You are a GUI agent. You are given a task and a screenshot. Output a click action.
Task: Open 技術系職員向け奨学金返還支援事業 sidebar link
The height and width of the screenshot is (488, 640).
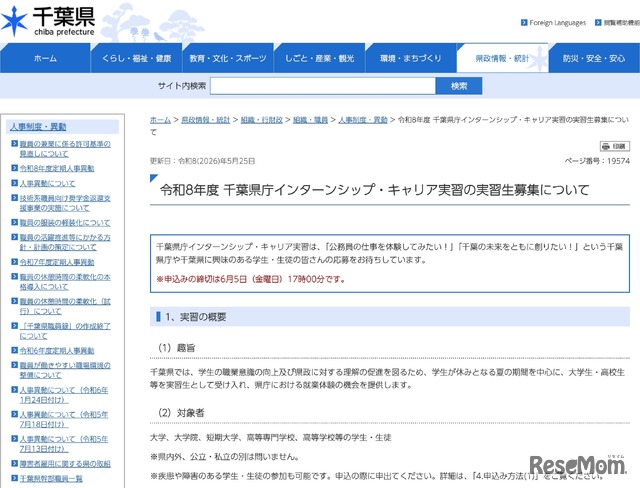(65, 203)
